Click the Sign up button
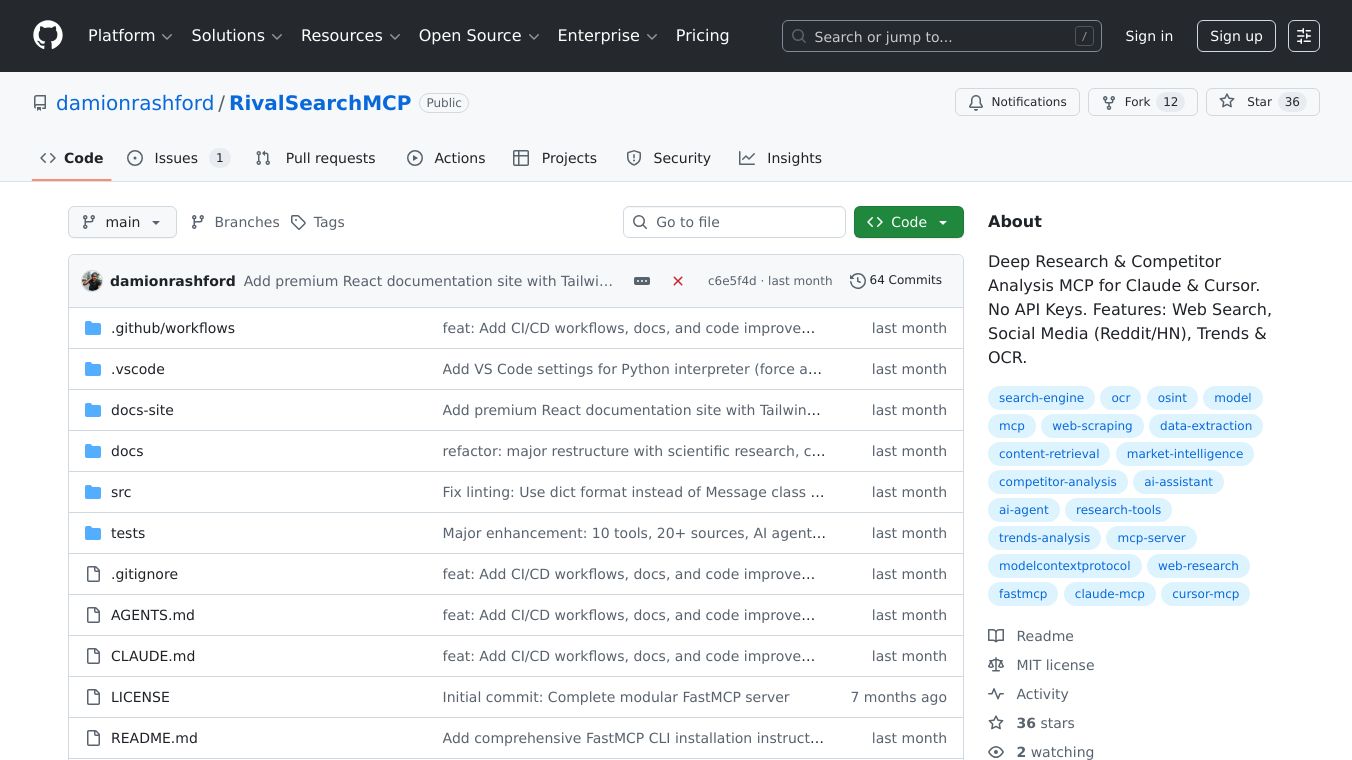This screenshot has width=1352, height=760. (x=1236, y=36)
